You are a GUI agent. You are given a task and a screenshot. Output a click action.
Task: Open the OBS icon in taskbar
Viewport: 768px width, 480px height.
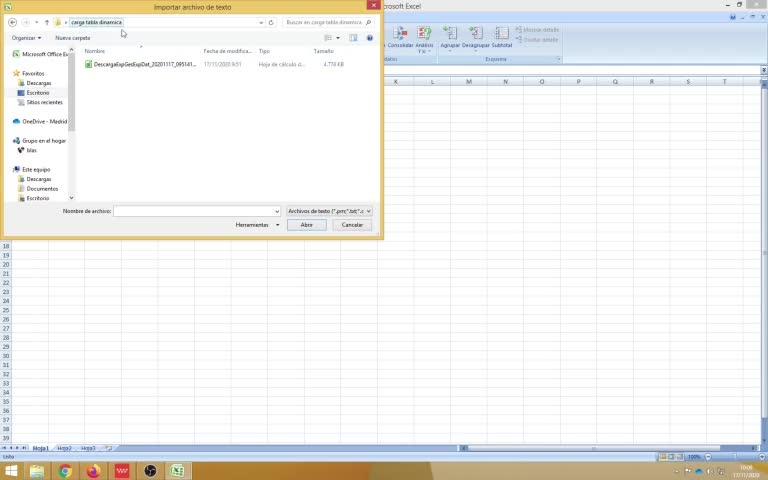(x=150, y=471)
